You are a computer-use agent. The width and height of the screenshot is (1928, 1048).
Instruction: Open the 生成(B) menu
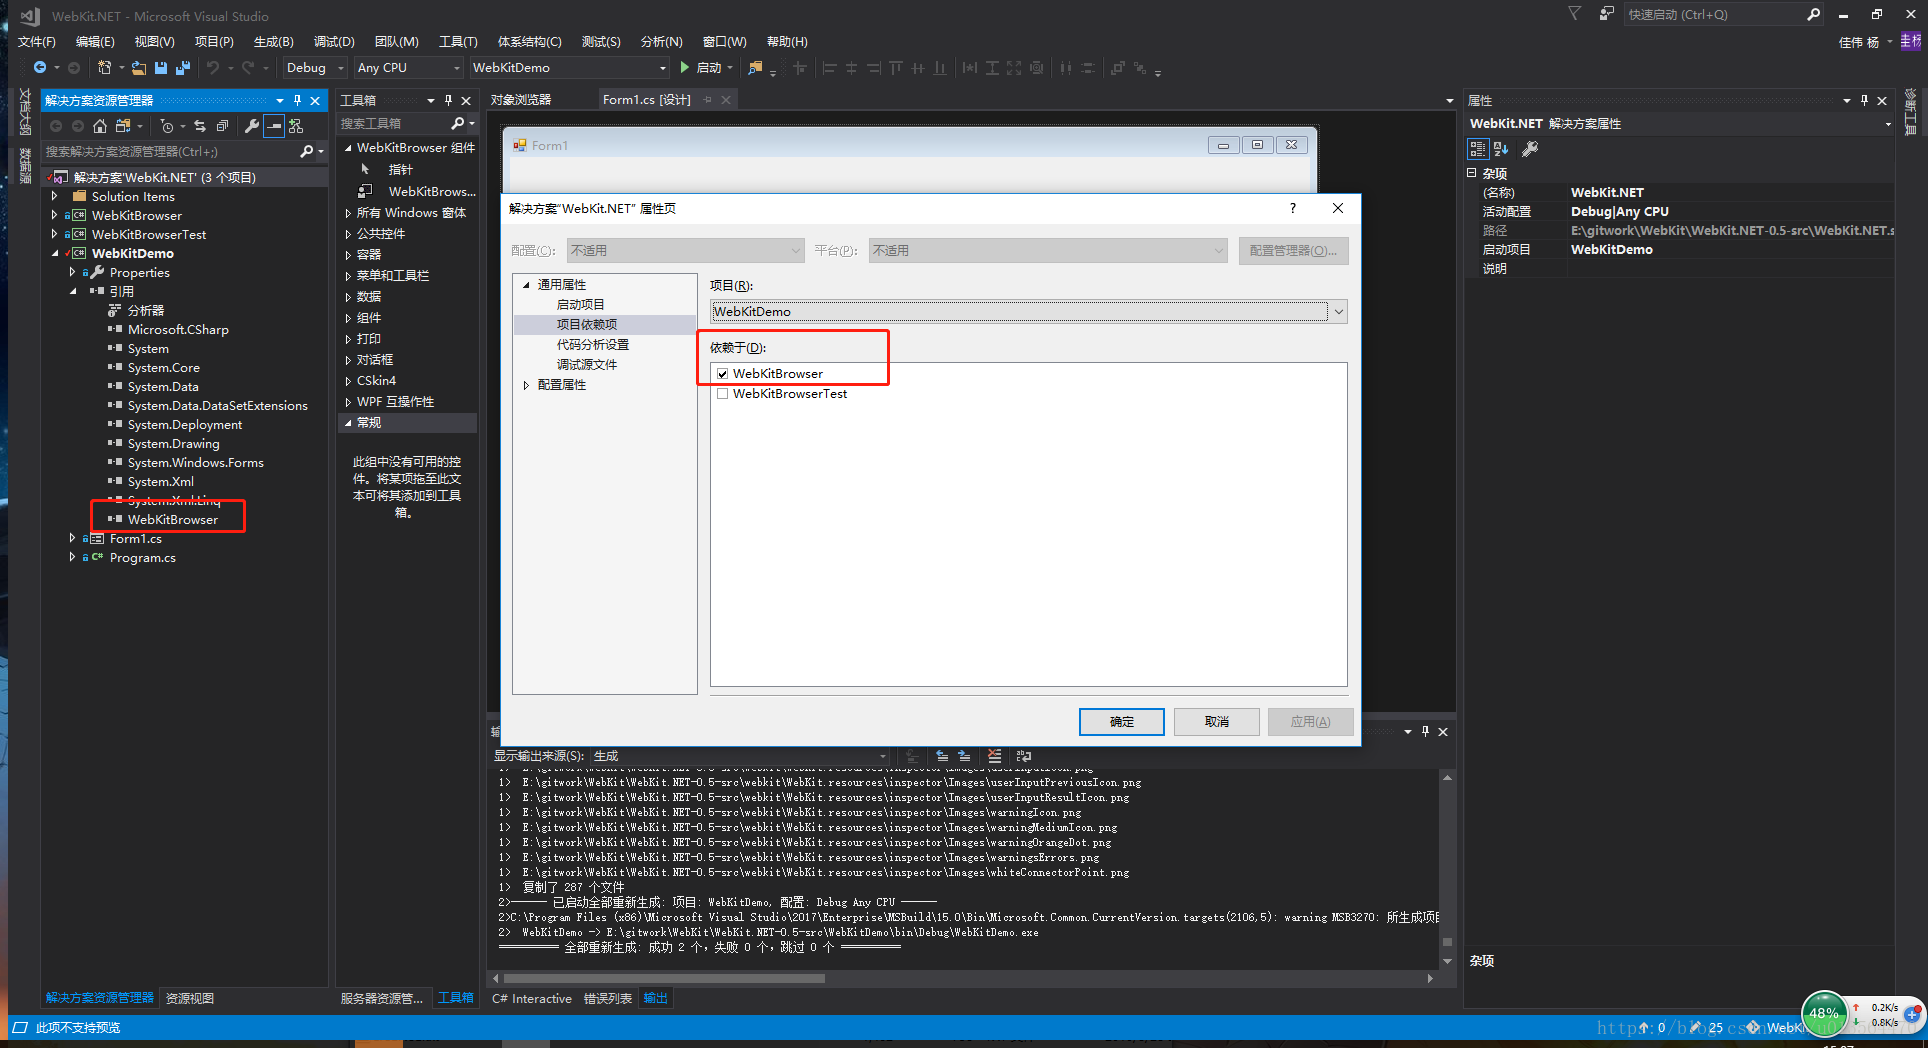[x=273, y=41]
